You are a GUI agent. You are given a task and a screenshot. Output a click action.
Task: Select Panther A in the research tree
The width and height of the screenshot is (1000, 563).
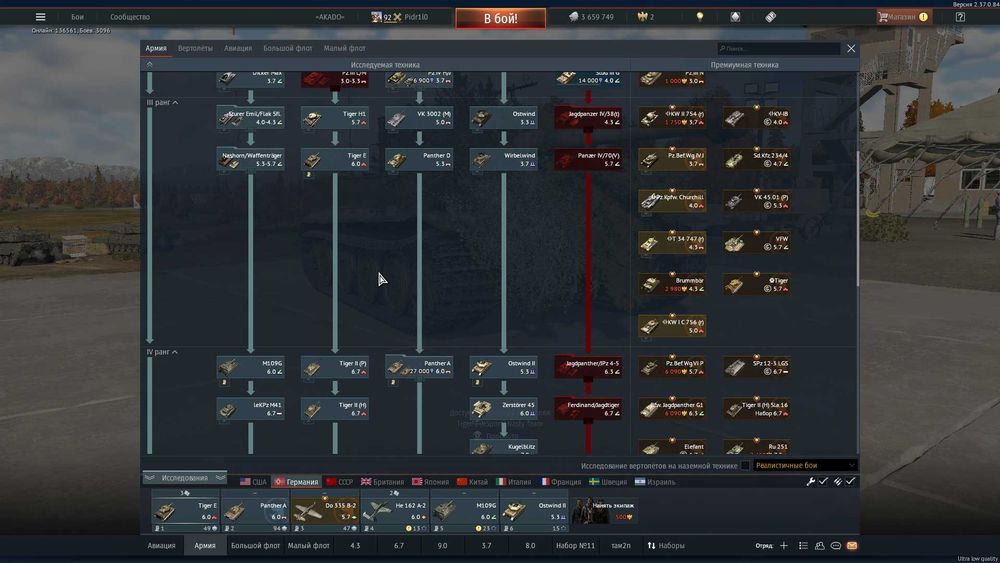[x=419, y=367]
